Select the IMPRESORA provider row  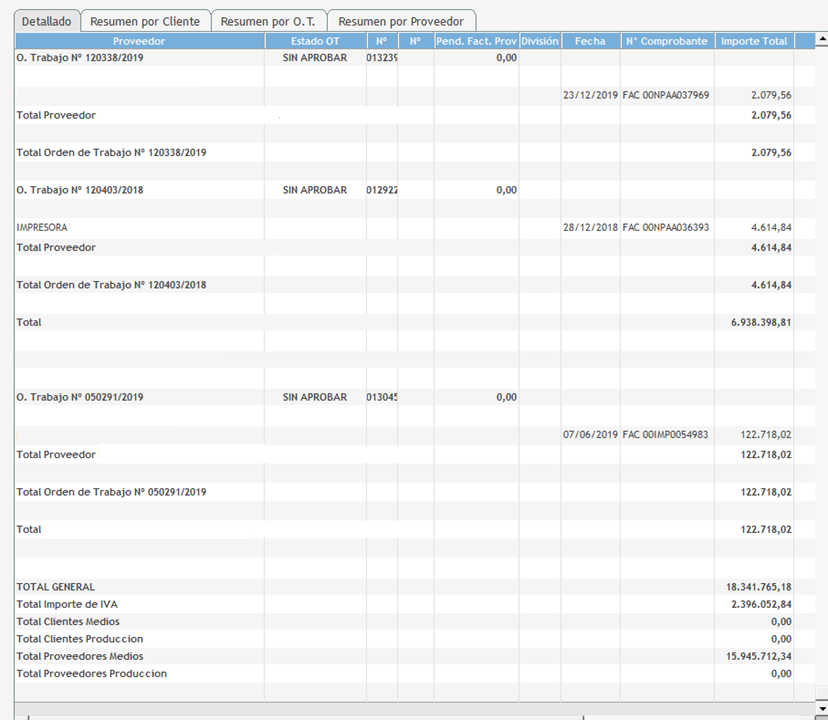[43, 228]
